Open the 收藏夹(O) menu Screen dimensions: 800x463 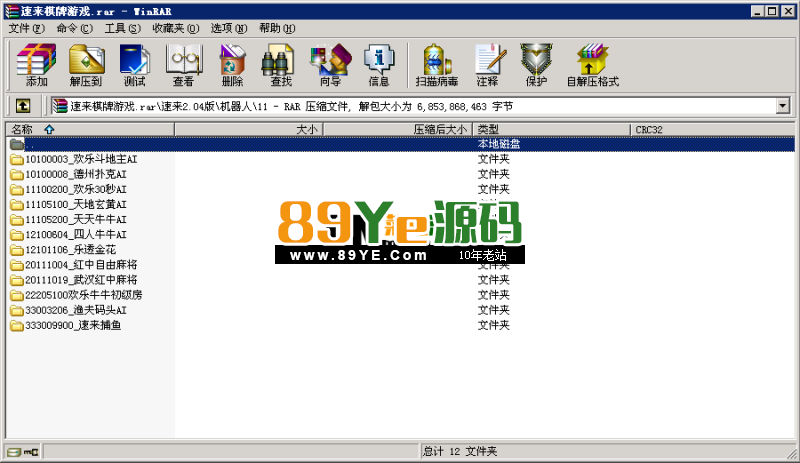[x=176, y=28]
